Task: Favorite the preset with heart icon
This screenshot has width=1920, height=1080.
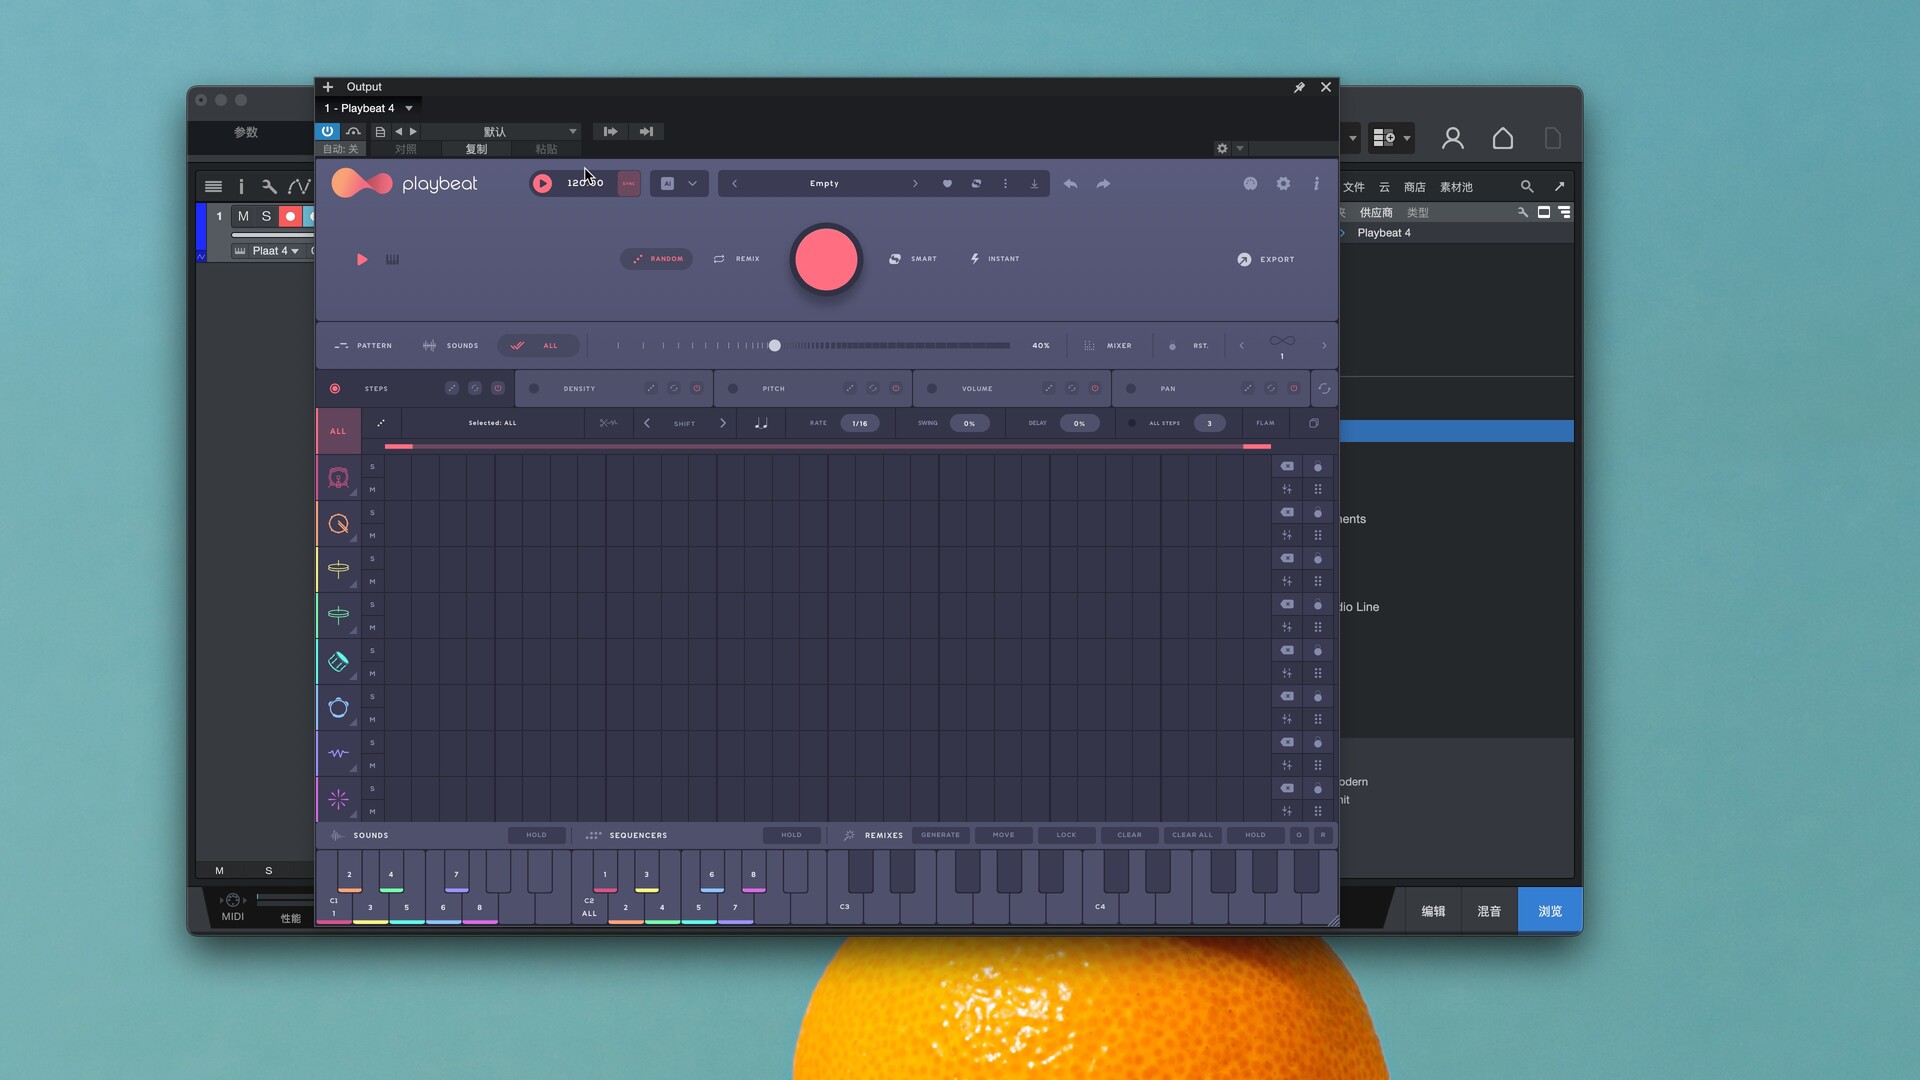Action: (947, 184)
